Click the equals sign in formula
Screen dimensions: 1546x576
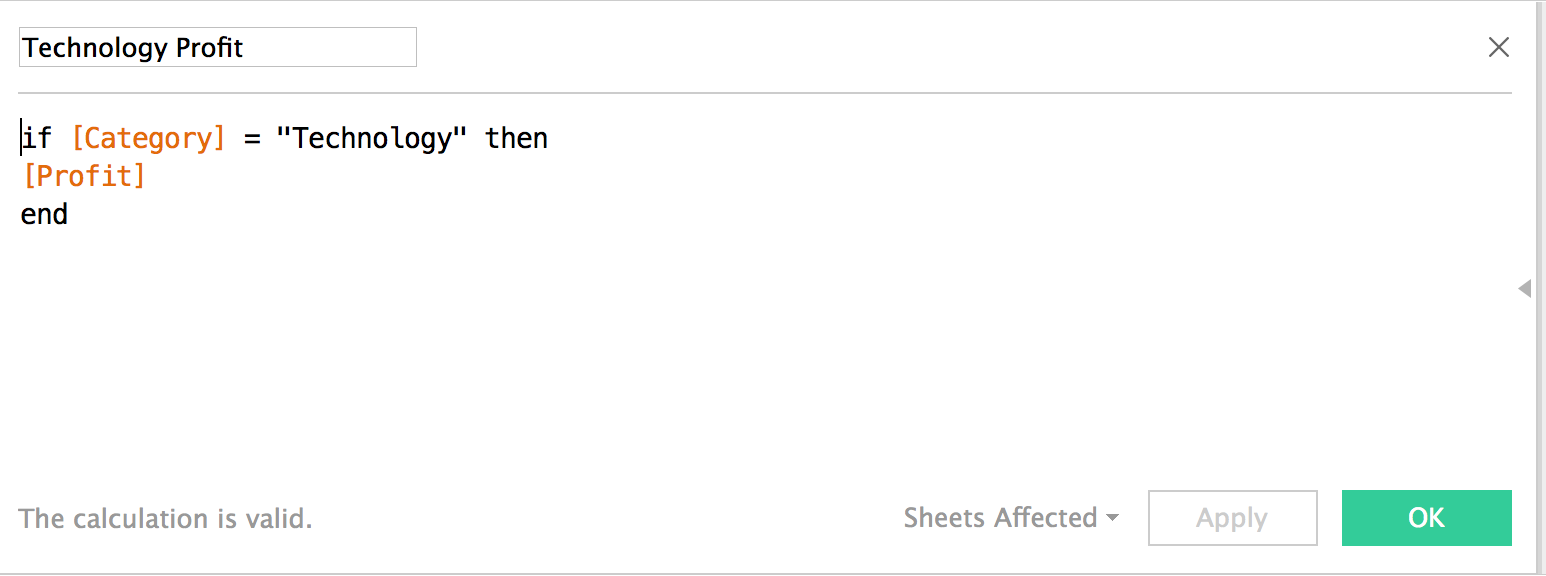(x=250, y=138)
